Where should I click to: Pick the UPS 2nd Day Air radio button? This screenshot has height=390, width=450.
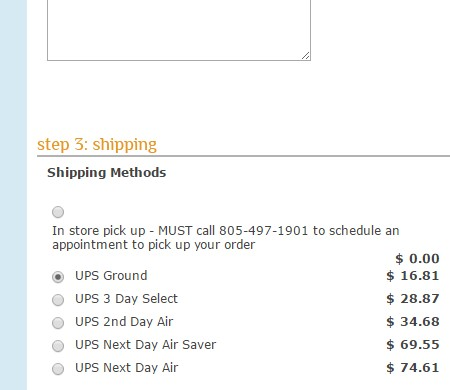(58, 323)
